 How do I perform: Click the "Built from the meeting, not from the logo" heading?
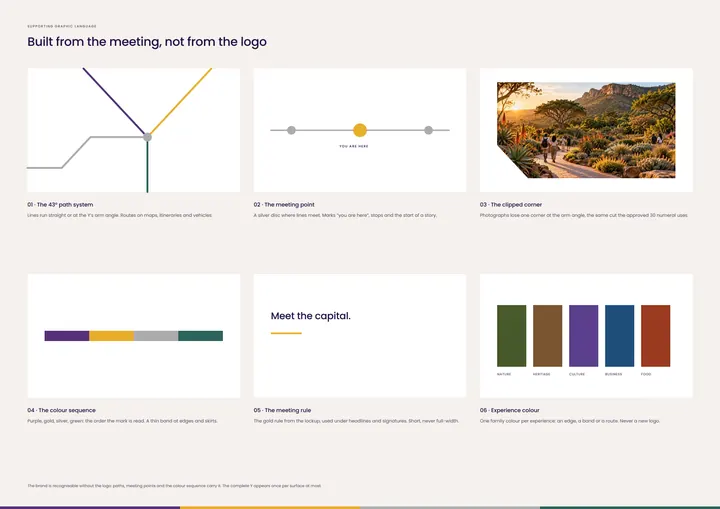tap(147, 42)
